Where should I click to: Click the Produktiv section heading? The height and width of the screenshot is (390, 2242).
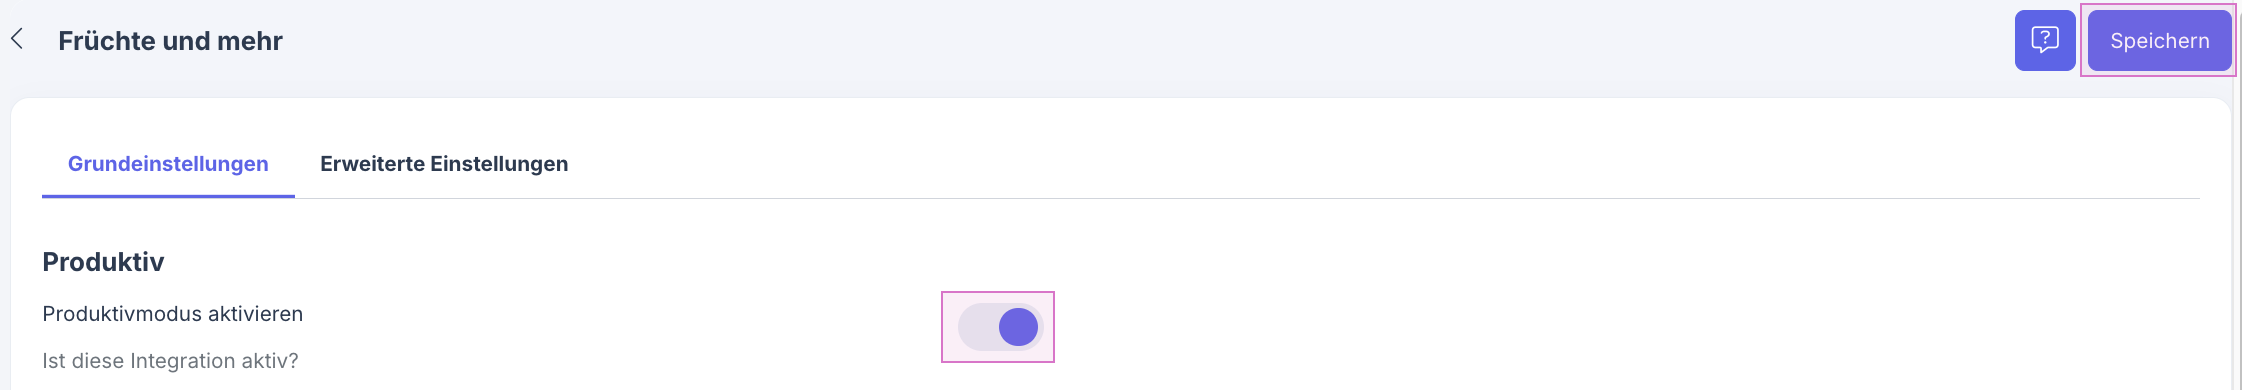103,262
